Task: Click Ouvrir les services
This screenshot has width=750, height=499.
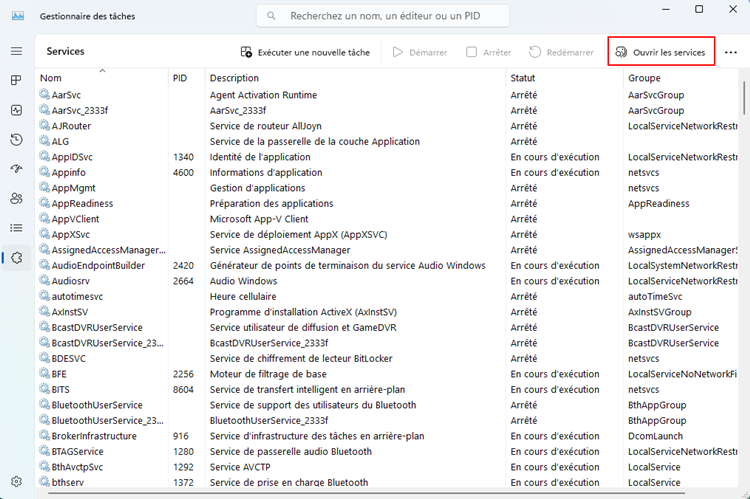Action: tap(661, 52)
